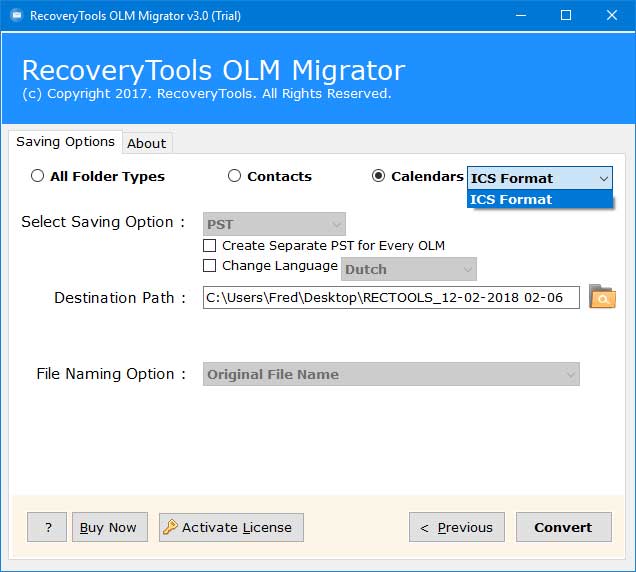The height and width of the screenshot is (572, 636).
Task: Open the Saving Options tab
Action: [x=65, y=142]
